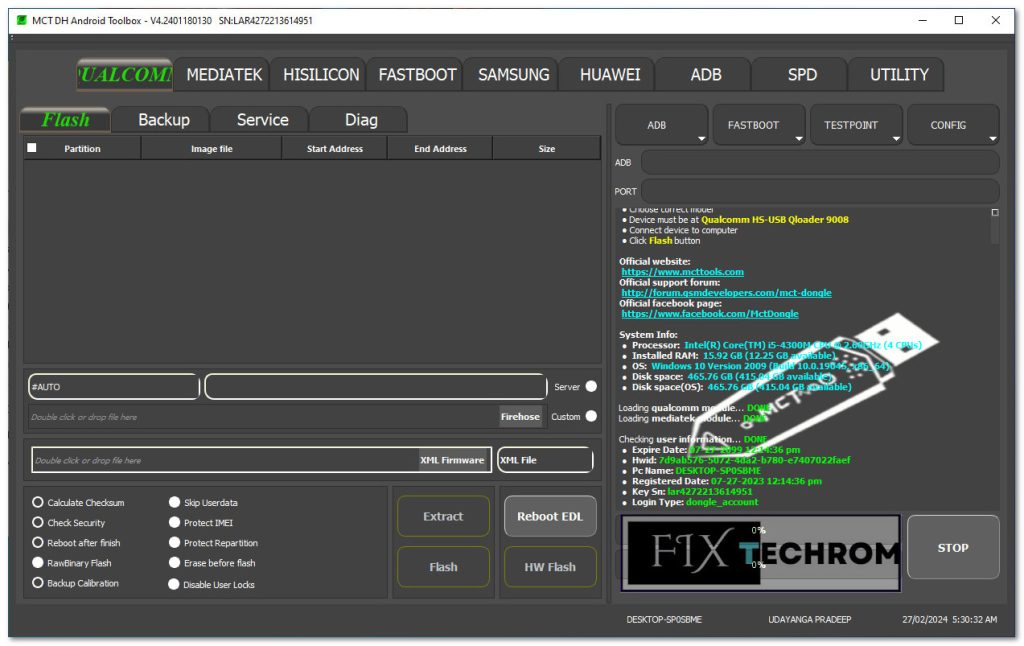Click the STOP button

pyautogui.click(x=953, y=547)
